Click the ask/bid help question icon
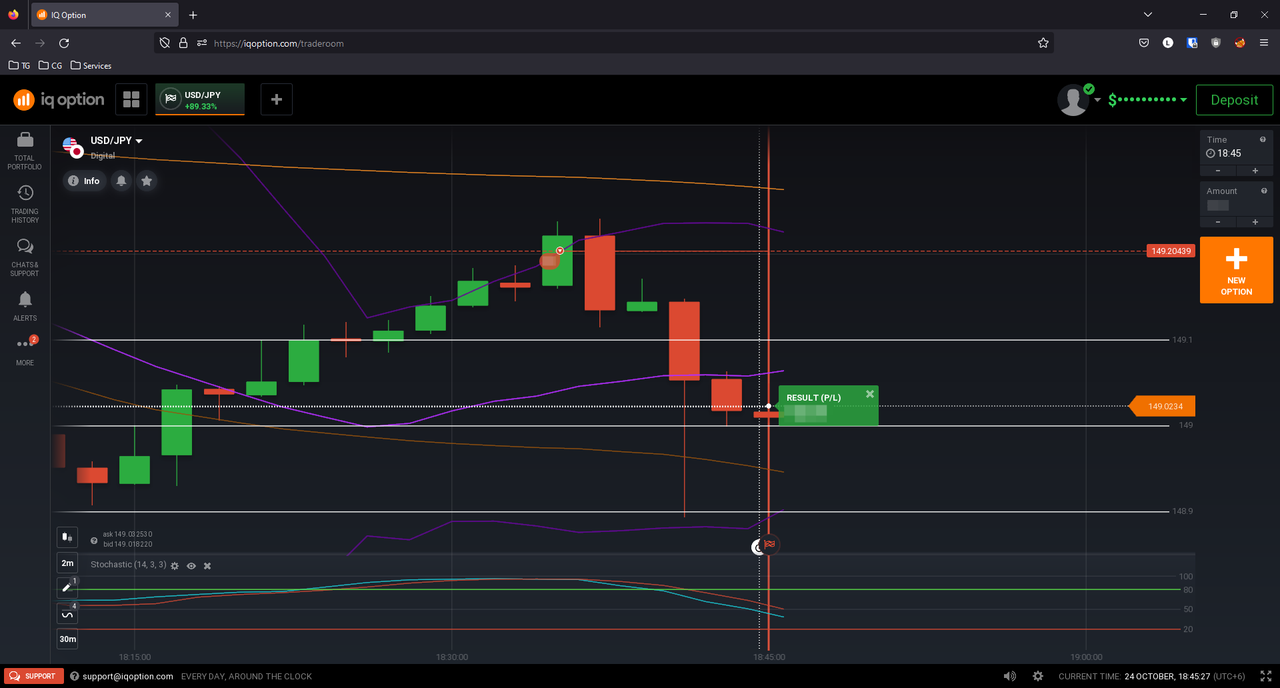The width and height of the screenshot is (1280, 688). 94,540
